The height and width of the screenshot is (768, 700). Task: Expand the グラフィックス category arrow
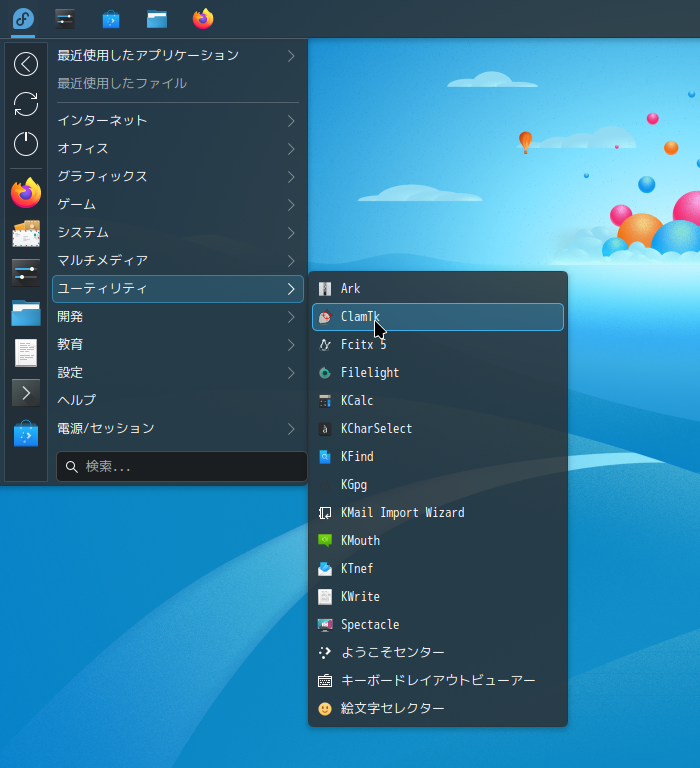(291, 177)
